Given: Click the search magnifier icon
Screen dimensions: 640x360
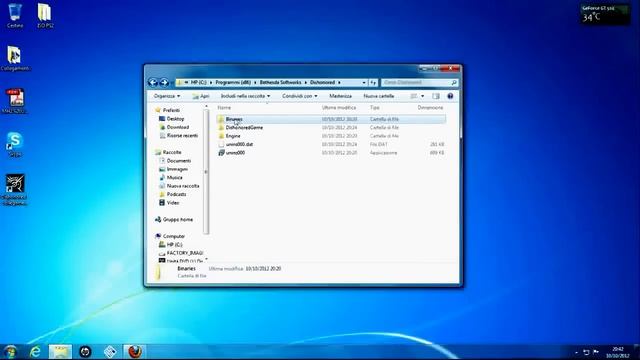Looking at the screenshot, I should tap(454, 82).
